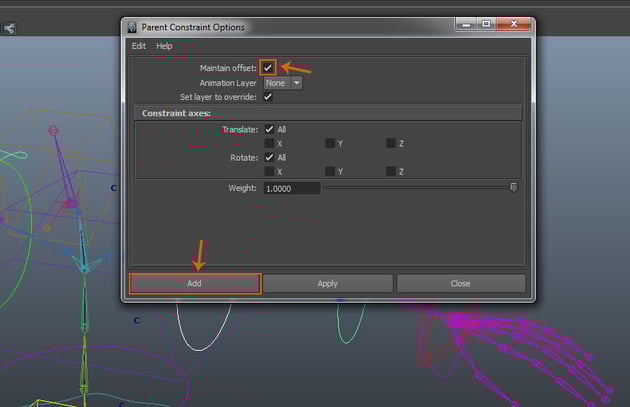Click the Weight slider handle
Viewport: 630px width, 407px height.
click(x=513, y=187)
